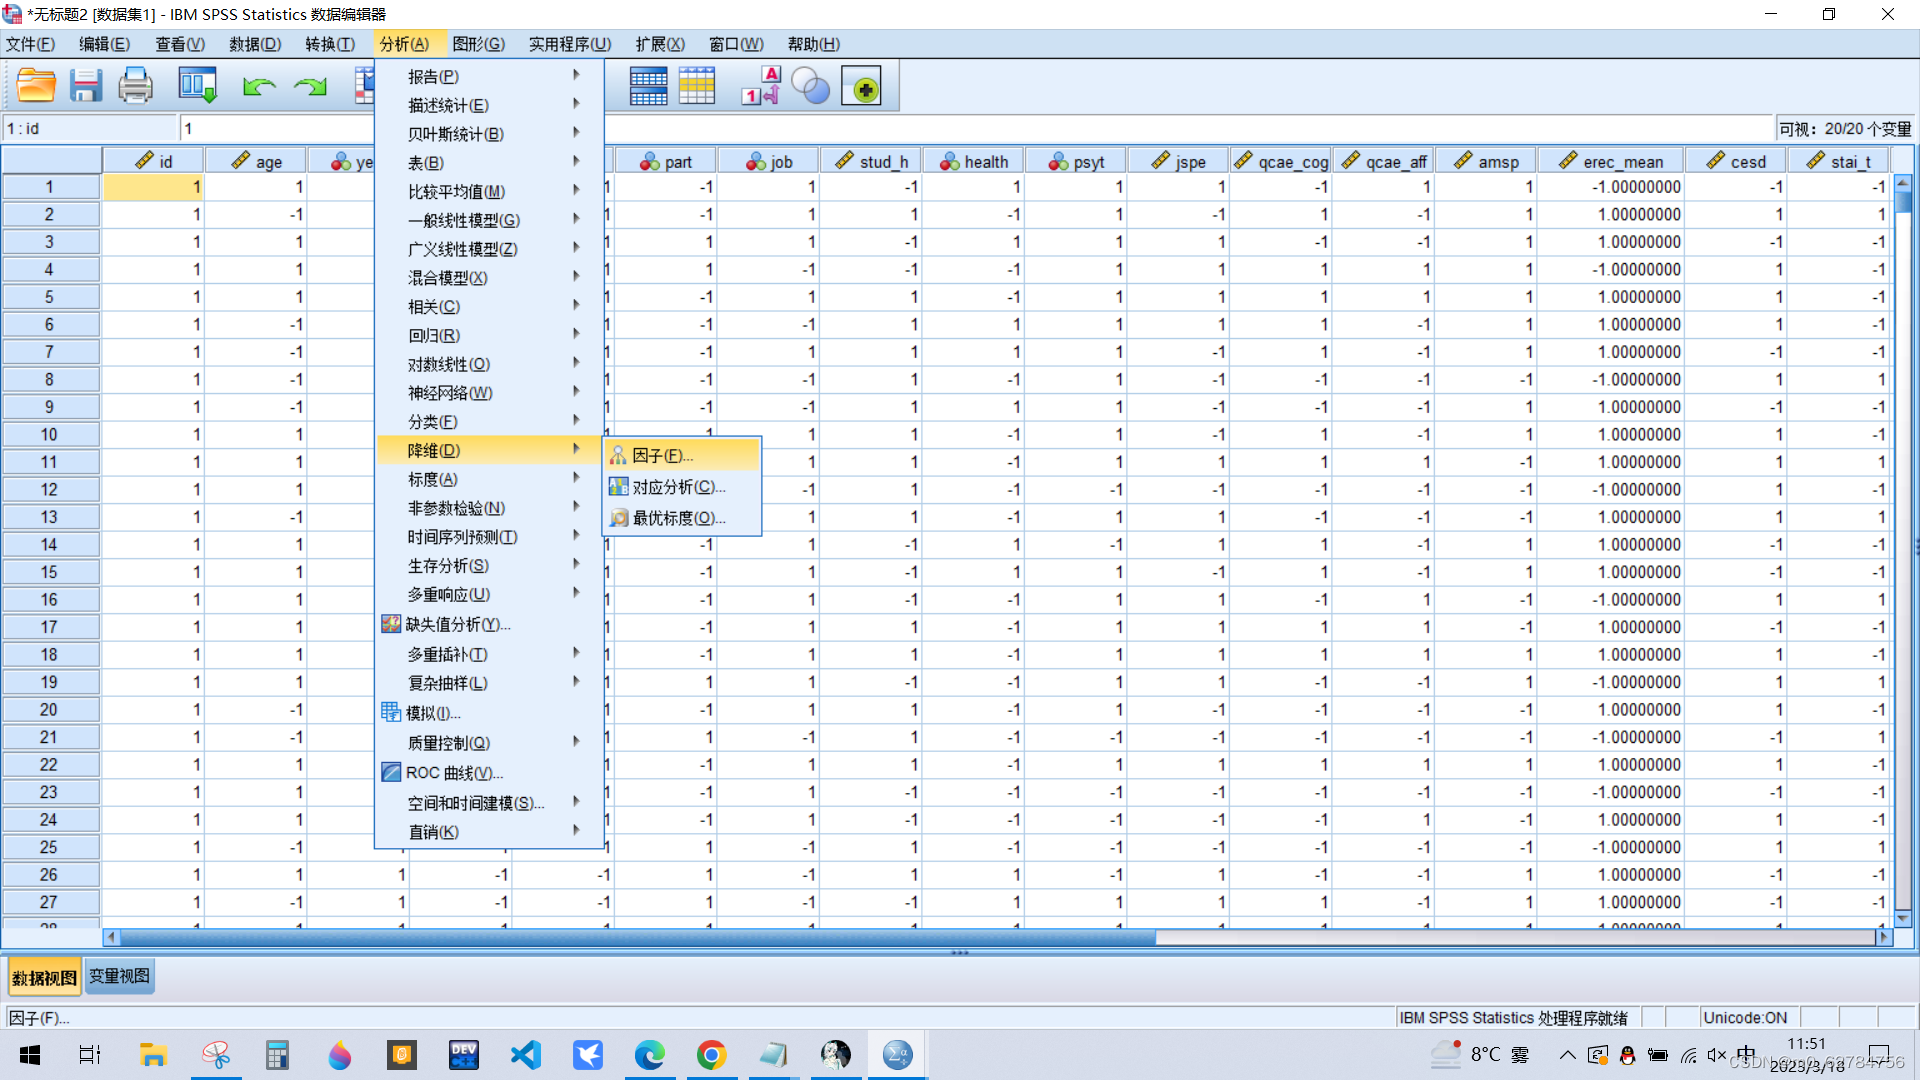Click the green plus customize toolbar icon

862,87
